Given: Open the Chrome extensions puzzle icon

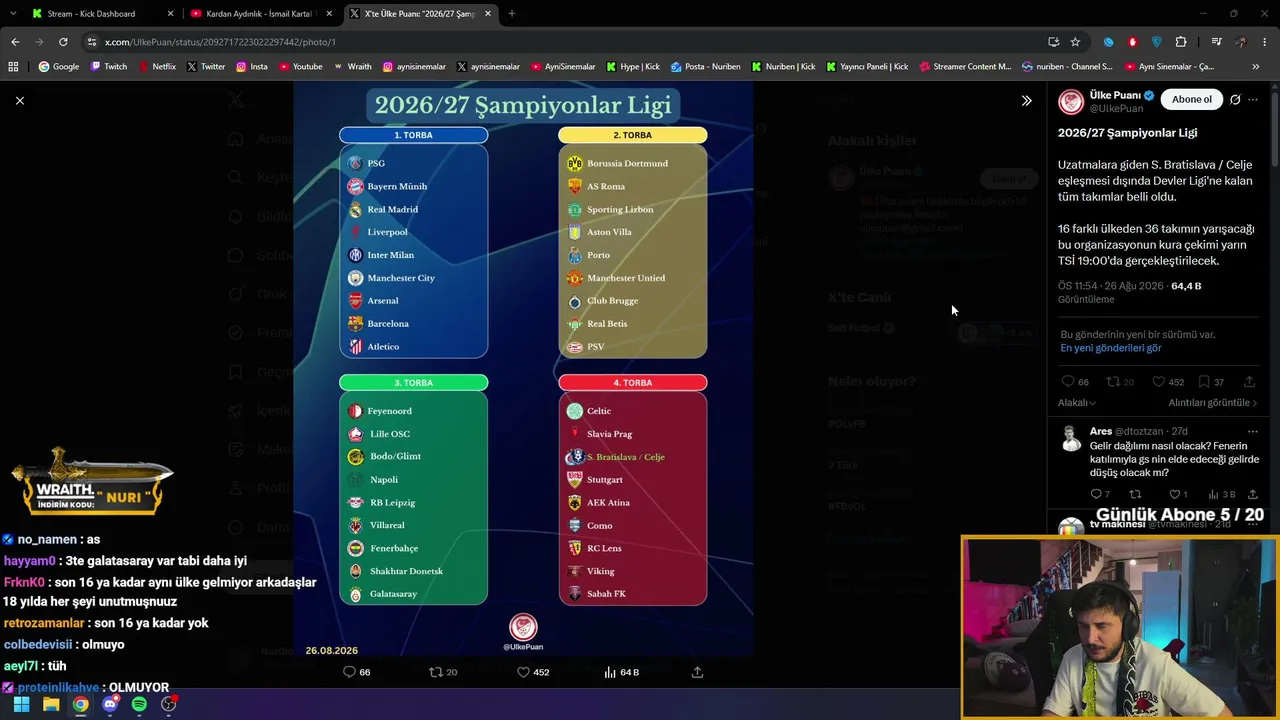Looking at the screenshot, I should [x=1181, y=42].
